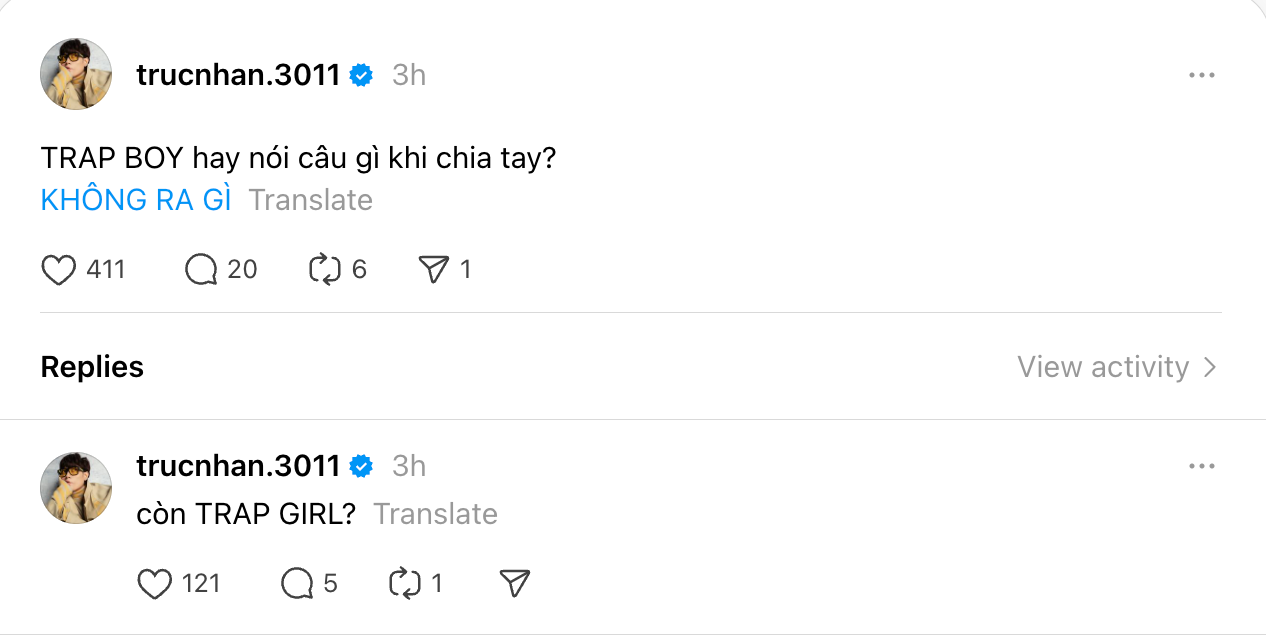This screenshot has height=636, width=1266.
Task: Comment on the TRAP GIRL reply
Action: 296,583
